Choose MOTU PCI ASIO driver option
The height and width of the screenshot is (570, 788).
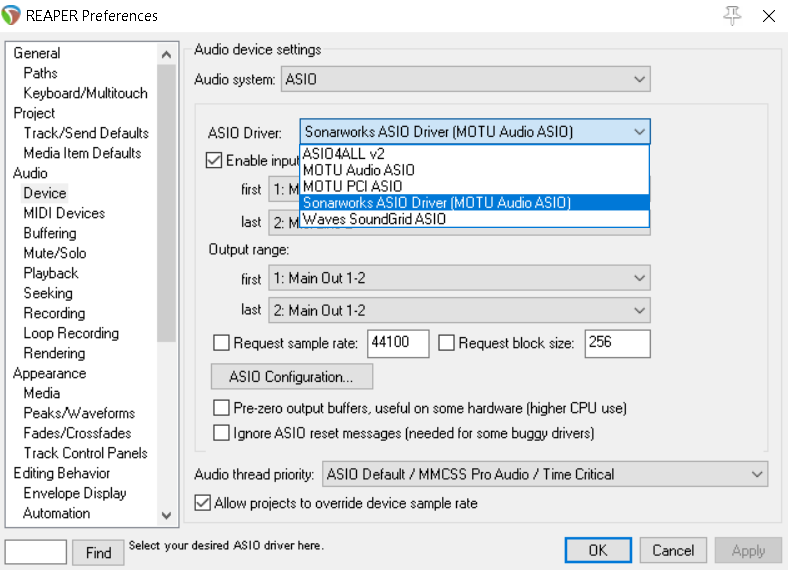click(474, 186)
